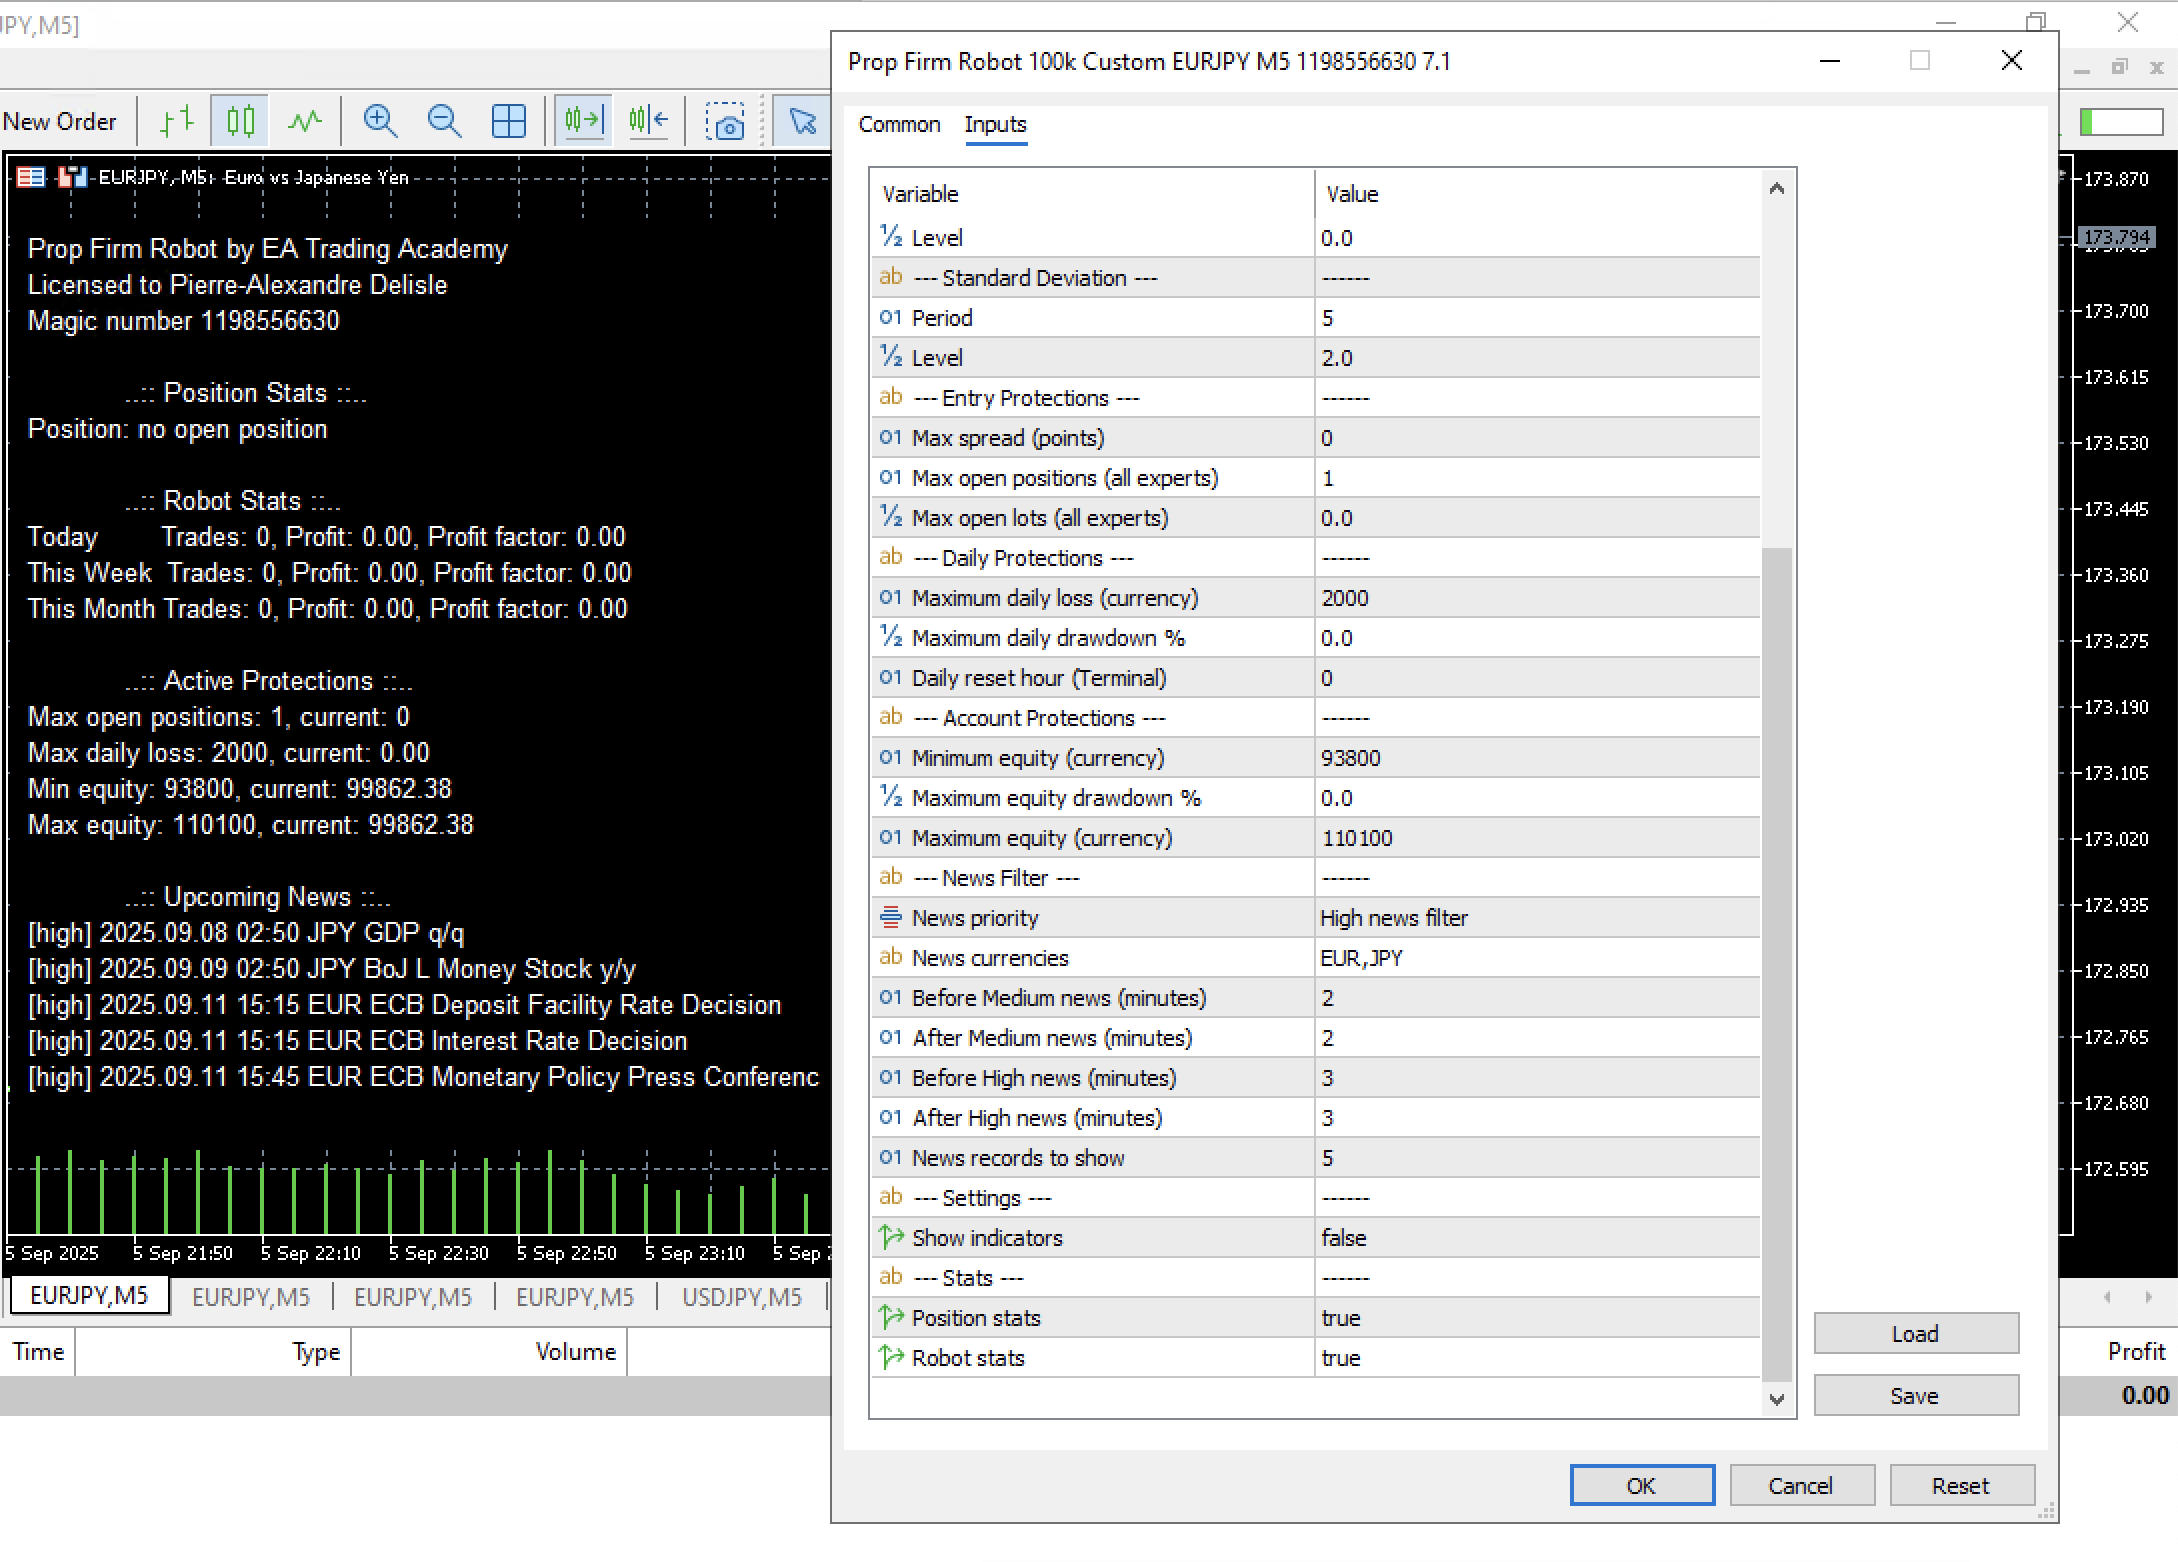Viewport: 2178px width, 1562px height.
Task: Load a settings file with Load
Action: tap(1915, 1333)
